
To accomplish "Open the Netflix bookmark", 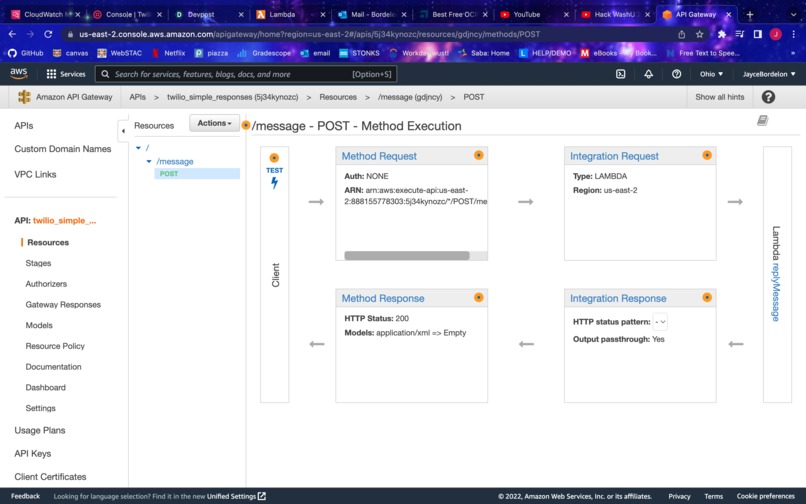I will click(169, 53).
